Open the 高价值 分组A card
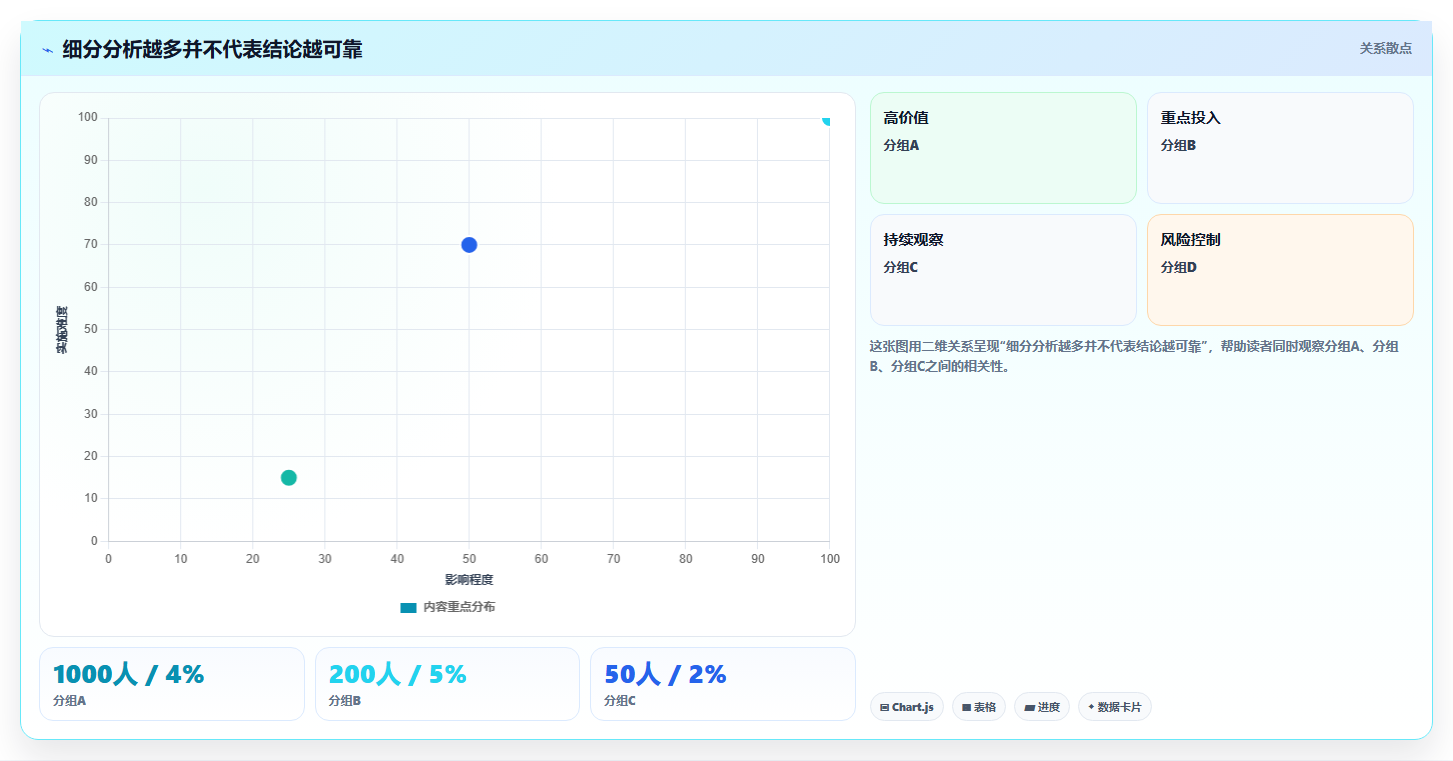Viewport: 1453px width, 761px height. click(1003, 148)
